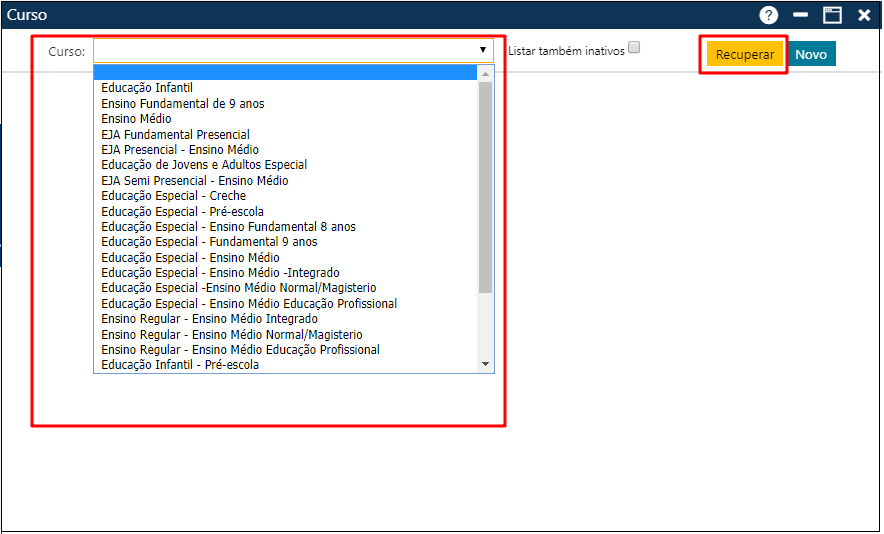Select Educação Especial -Ensino Médio Normal/Magisterio
This screenshot has height=534, width=884.
(x=285, y=288)
